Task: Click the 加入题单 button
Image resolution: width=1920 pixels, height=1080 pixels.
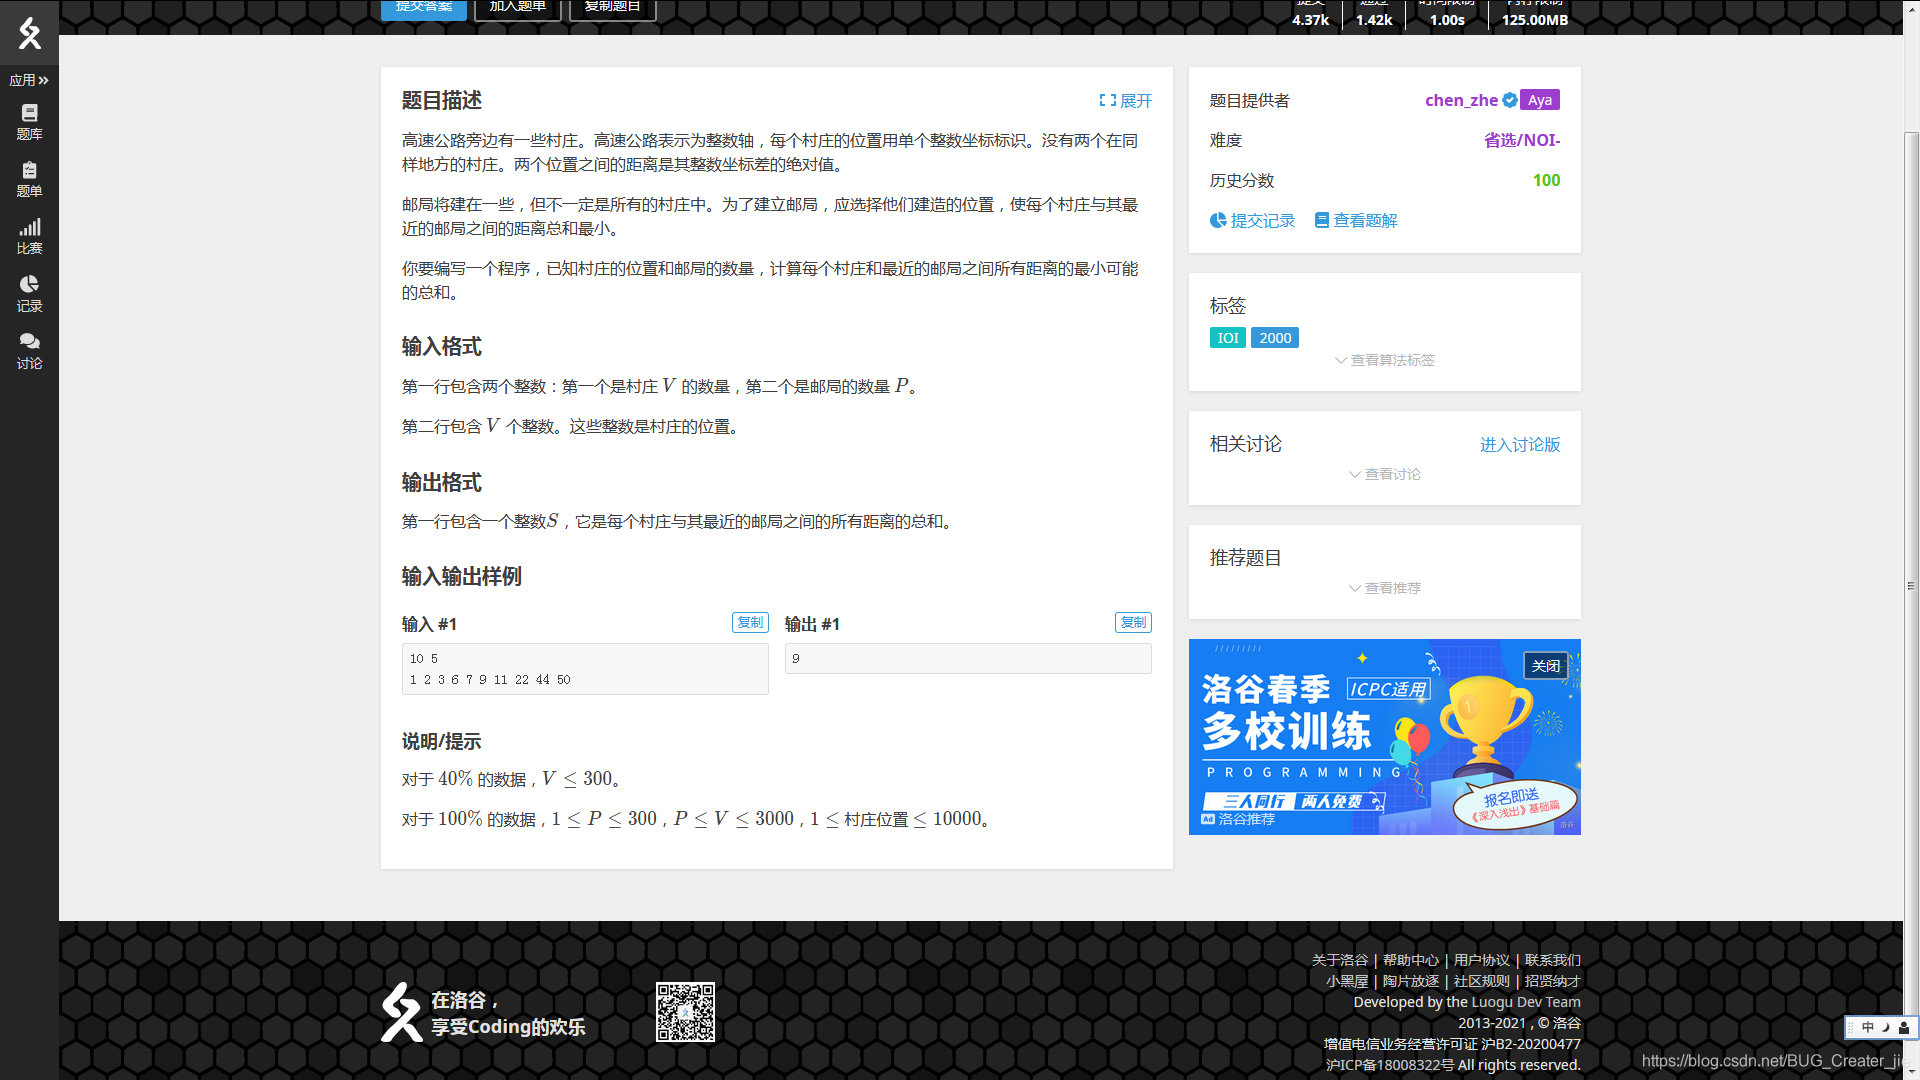Action: click(x=517, y=6)
